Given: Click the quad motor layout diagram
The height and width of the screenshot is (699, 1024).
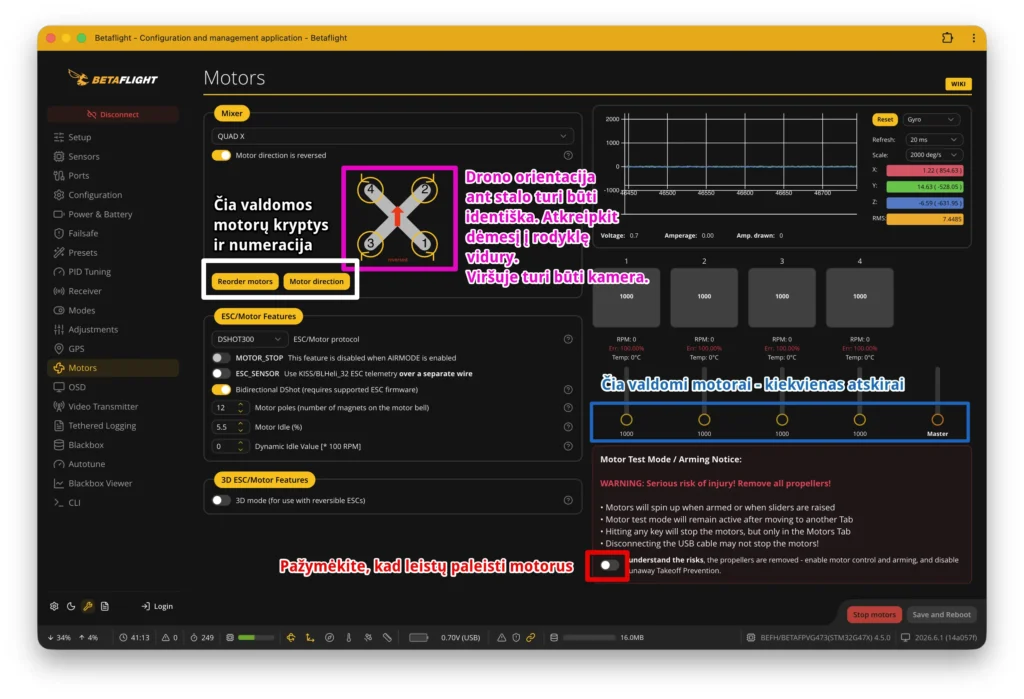Looking at the screenshot, I should tap(398, 218).
